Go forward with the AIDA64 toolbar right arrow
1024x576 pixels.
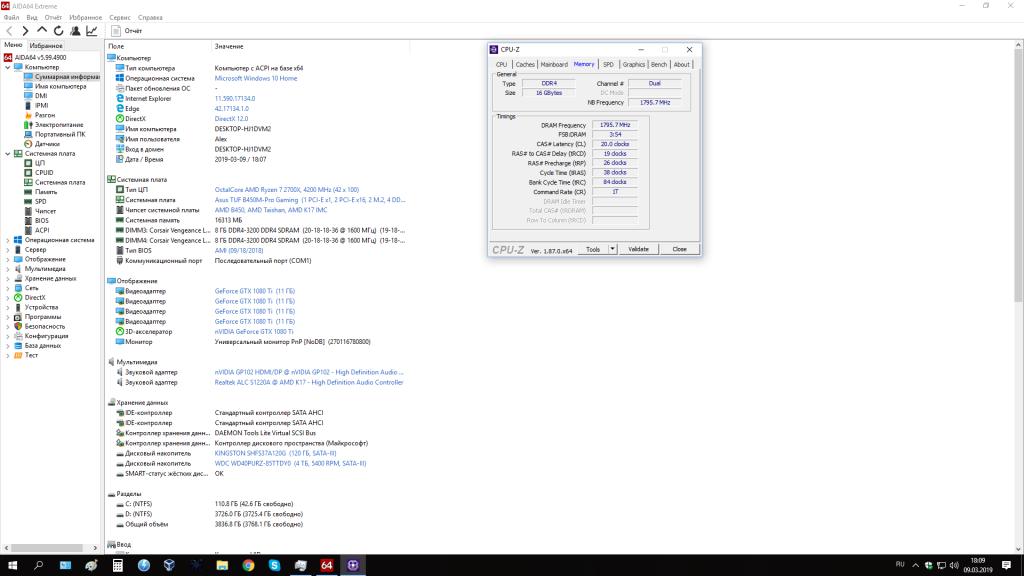pos(25,31)
